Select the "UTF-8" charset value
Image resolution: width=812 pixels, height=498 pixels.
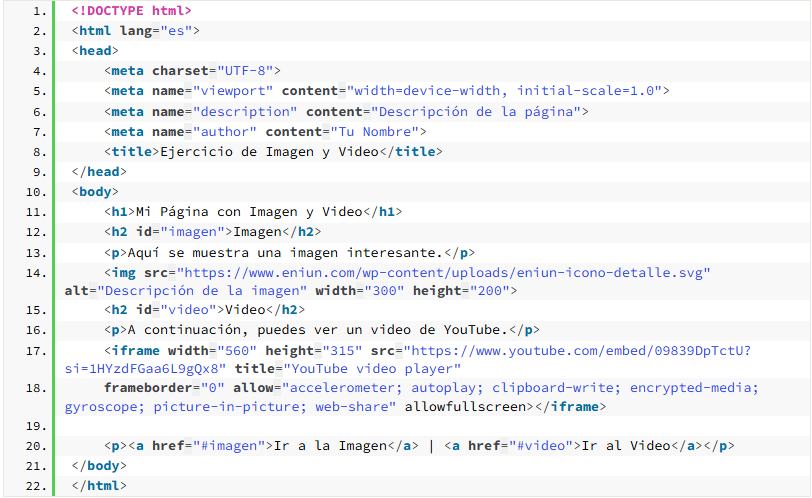pyautogui.click(x=245, y=70)
